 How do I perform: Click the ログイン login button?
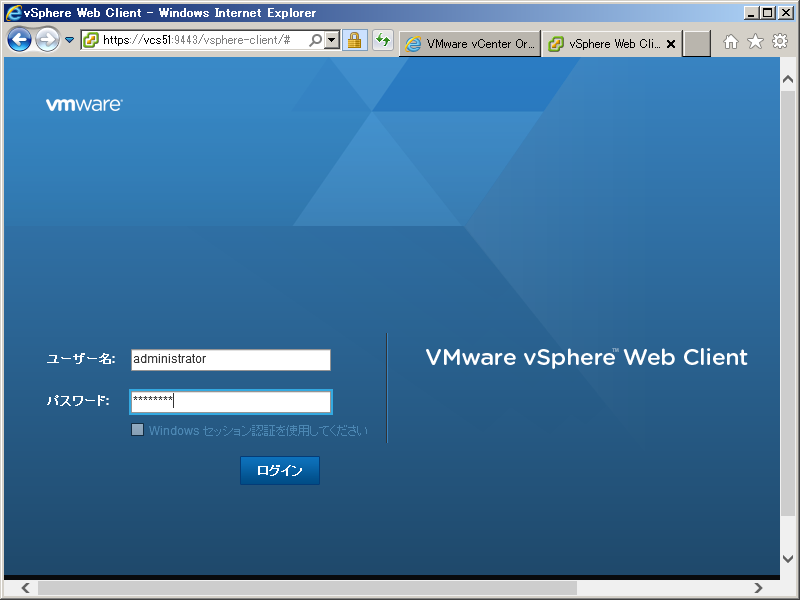pyautogui.click(x=279, y=470)
